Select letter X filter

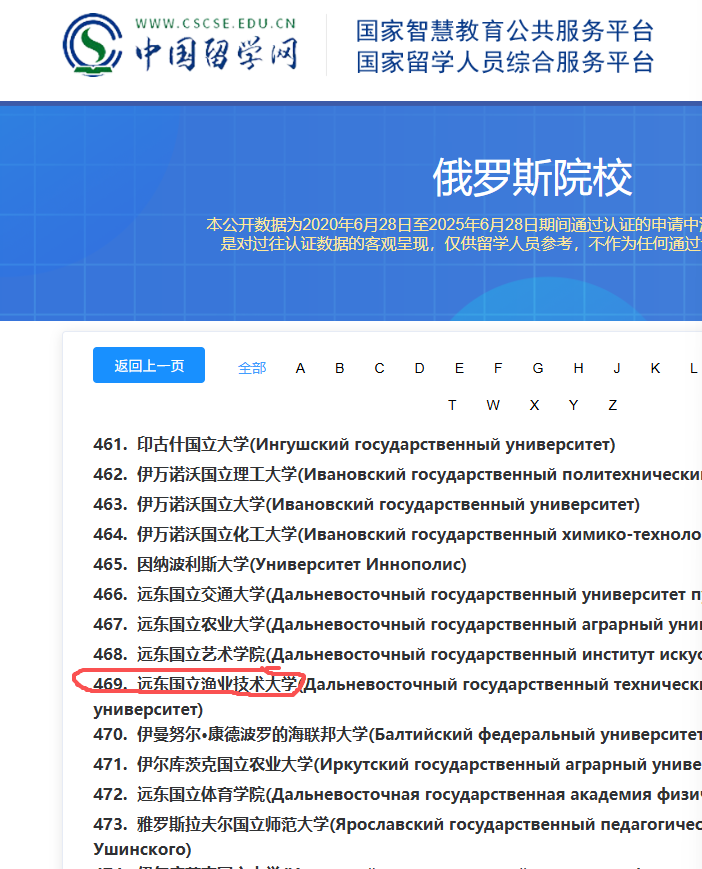[x=534, y=405]
